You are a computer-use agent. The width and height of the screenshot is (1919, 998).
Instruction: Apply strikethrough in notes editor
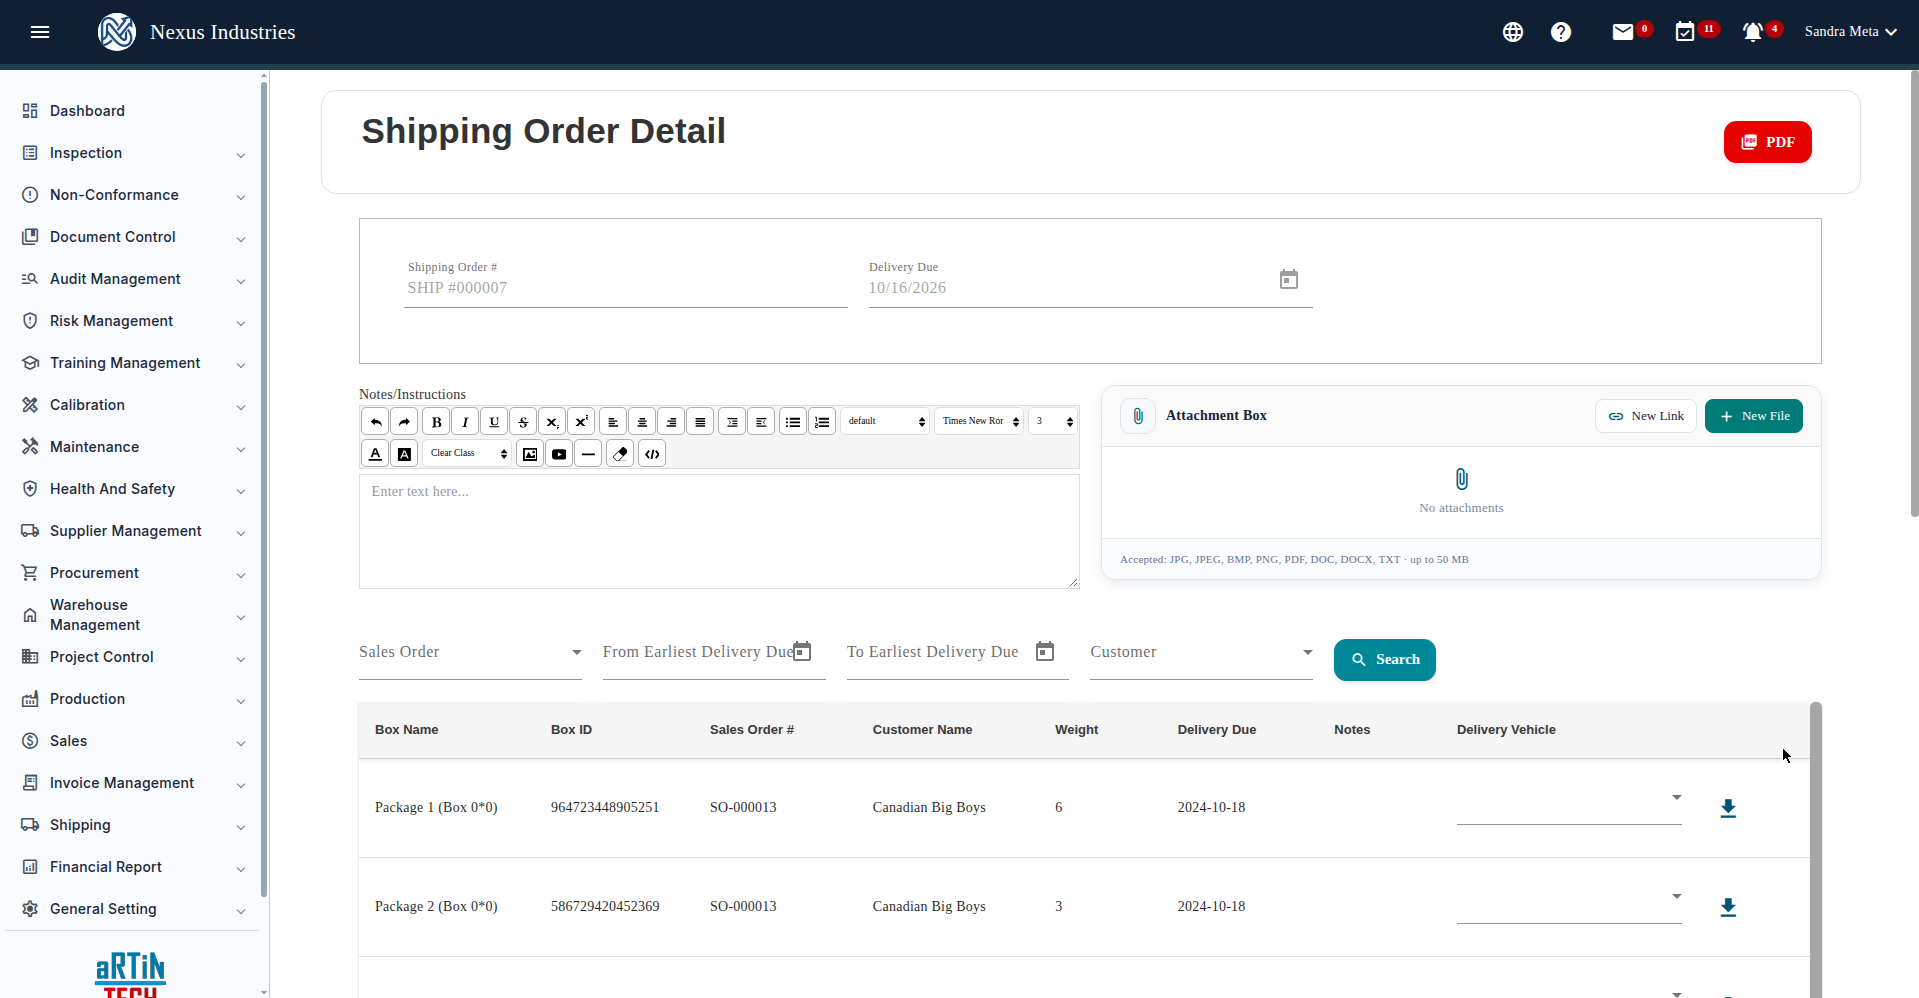pos(523,422)
